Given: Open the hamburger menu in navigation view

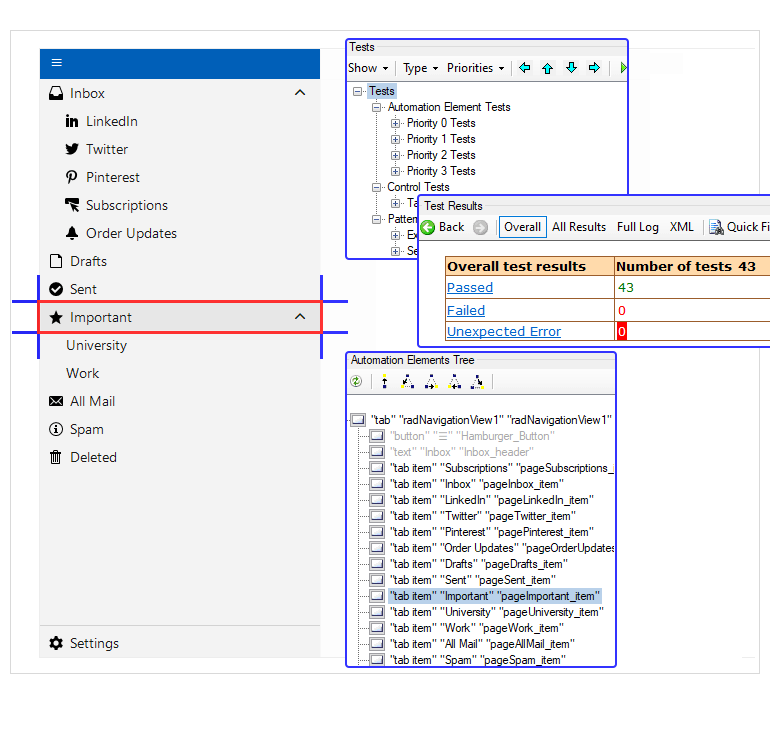Looking at the screenshot, I should (56, 63).
